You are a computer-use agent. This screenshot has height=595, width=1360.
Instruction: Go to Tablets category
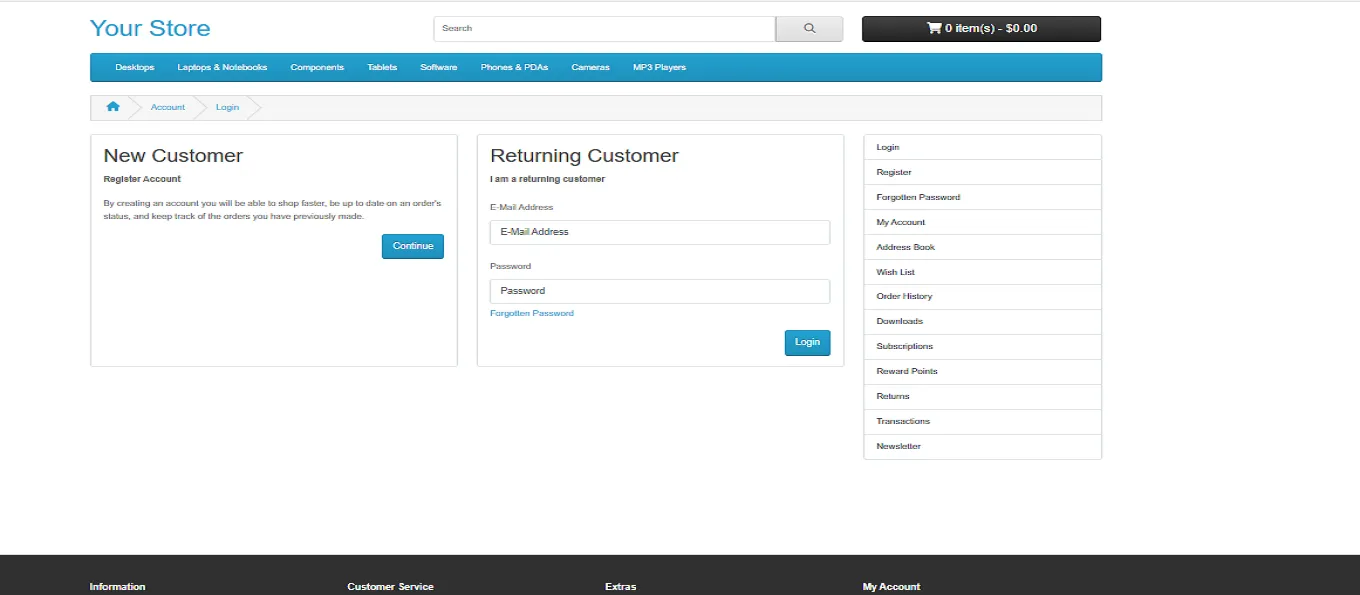(x=382, y=67)
